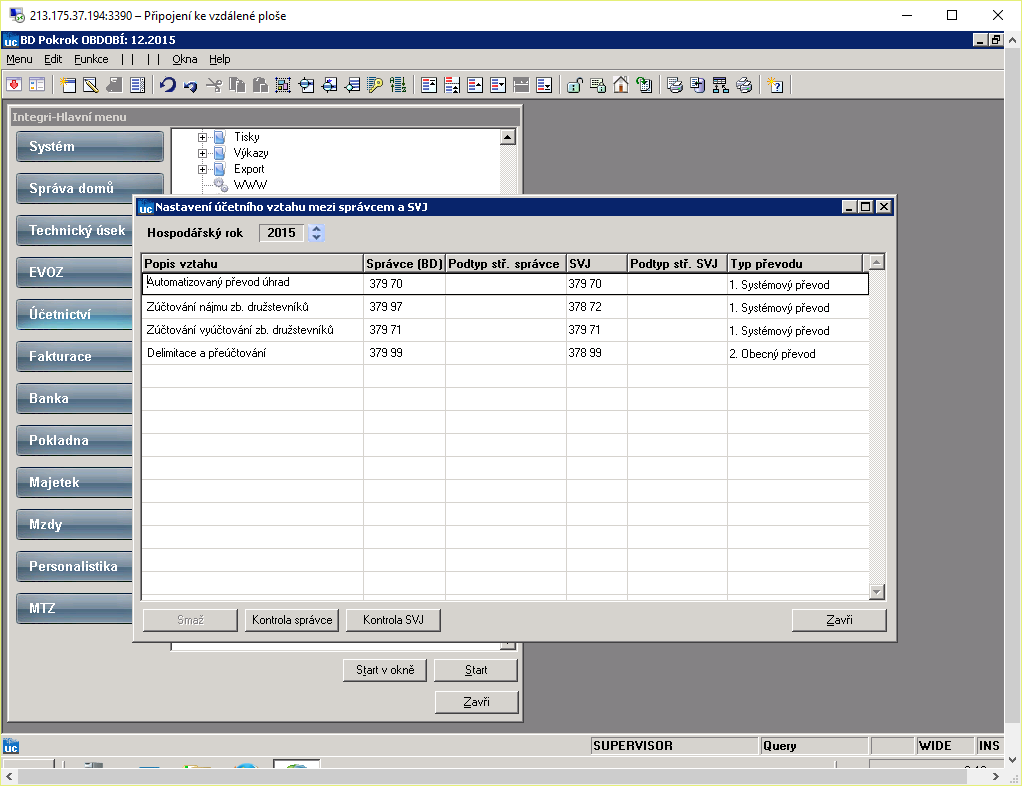Open the Fakturace module
This screenshot has width=1022, height=786.
point(75,357)
